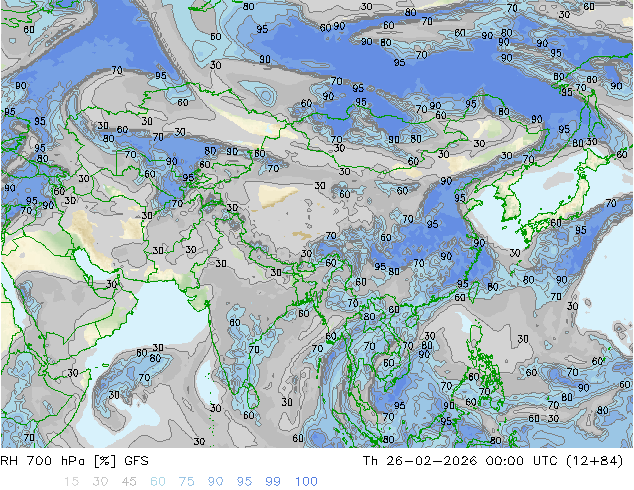Click the date "Th 26-02-2026"
This screenshot has height=490, width=634.
tap(420, 461)
